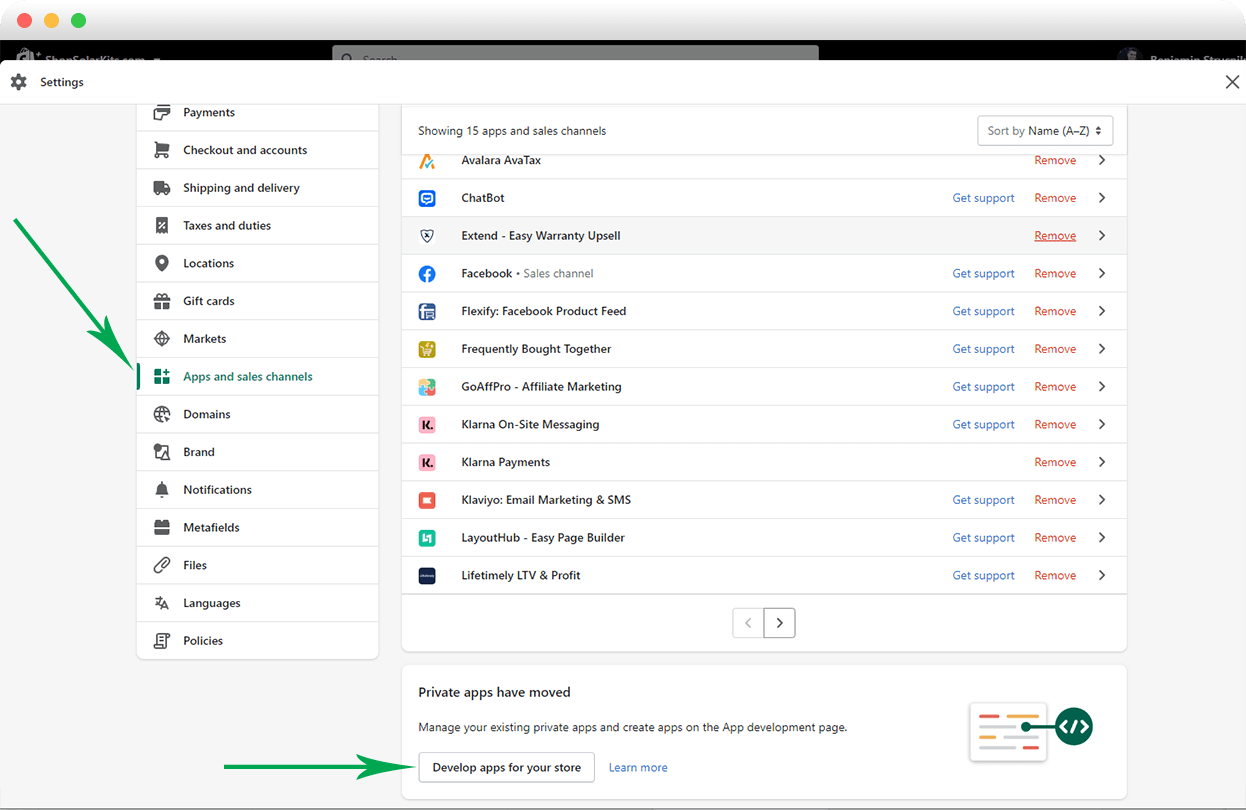The image size is (1246, 810).
Task: Remove the Klarna Payments app
Action: click(1055, 463)
